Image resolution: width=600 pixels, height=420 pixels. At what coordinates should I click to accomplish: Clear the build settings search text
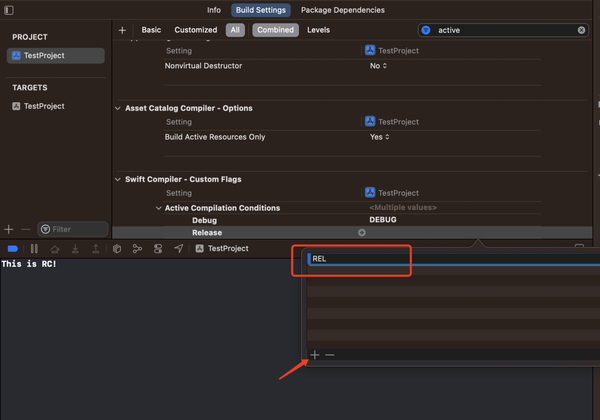[581, 30]
